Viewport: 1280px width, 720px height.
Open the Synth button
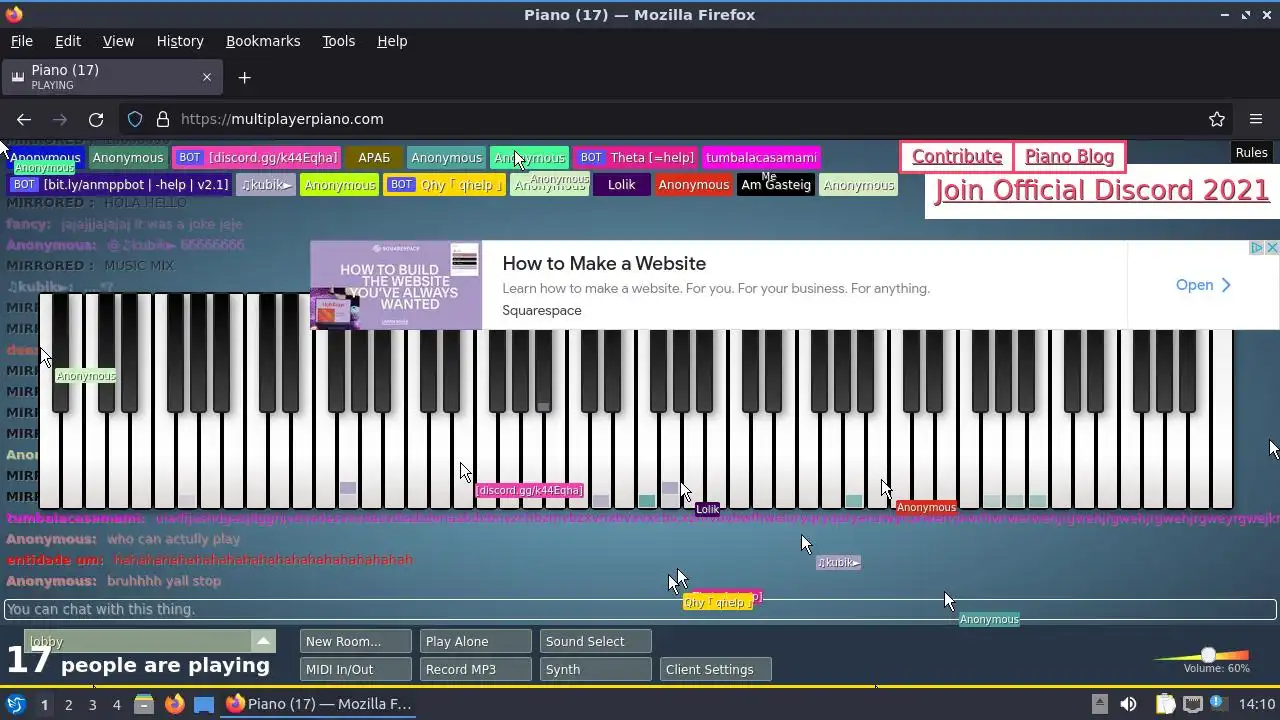595,670
